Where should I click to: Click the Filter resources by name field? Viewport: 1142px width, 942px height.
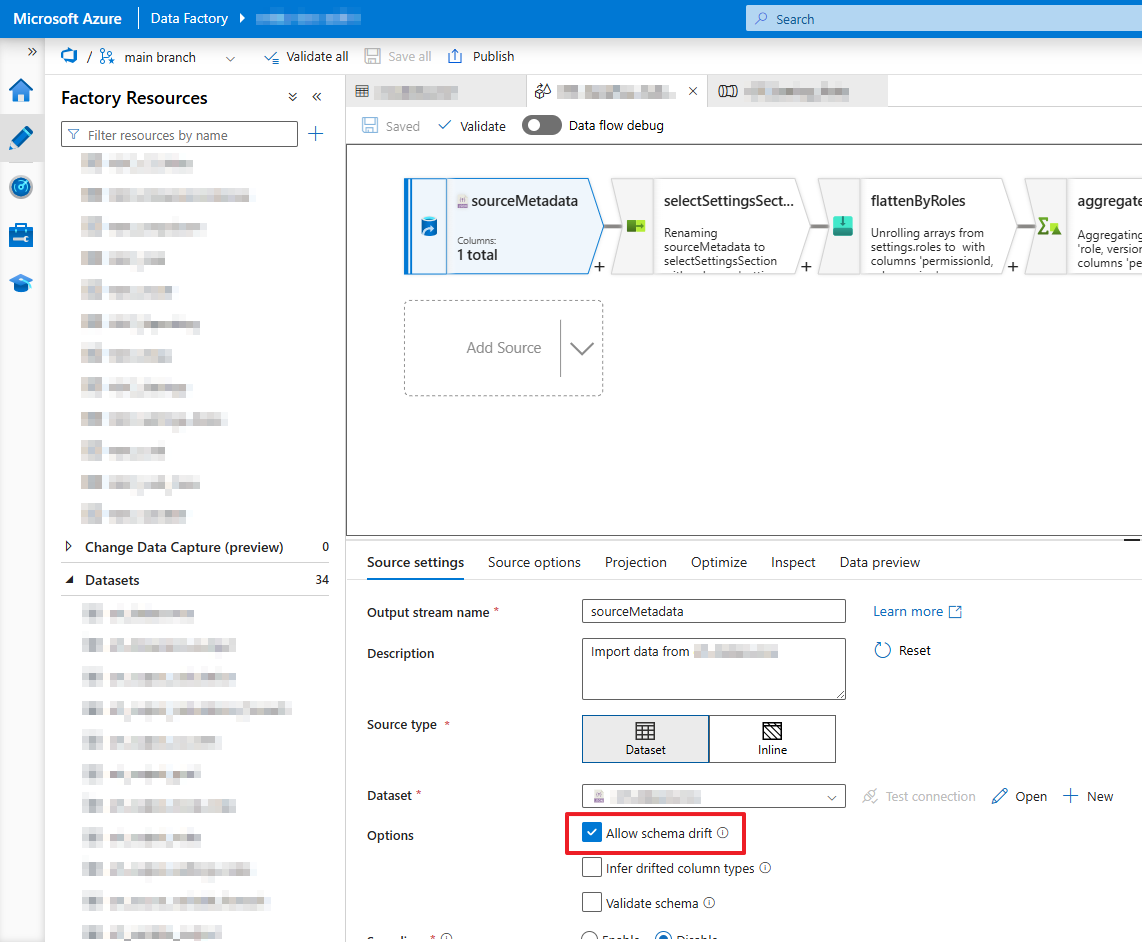(179, 134)
